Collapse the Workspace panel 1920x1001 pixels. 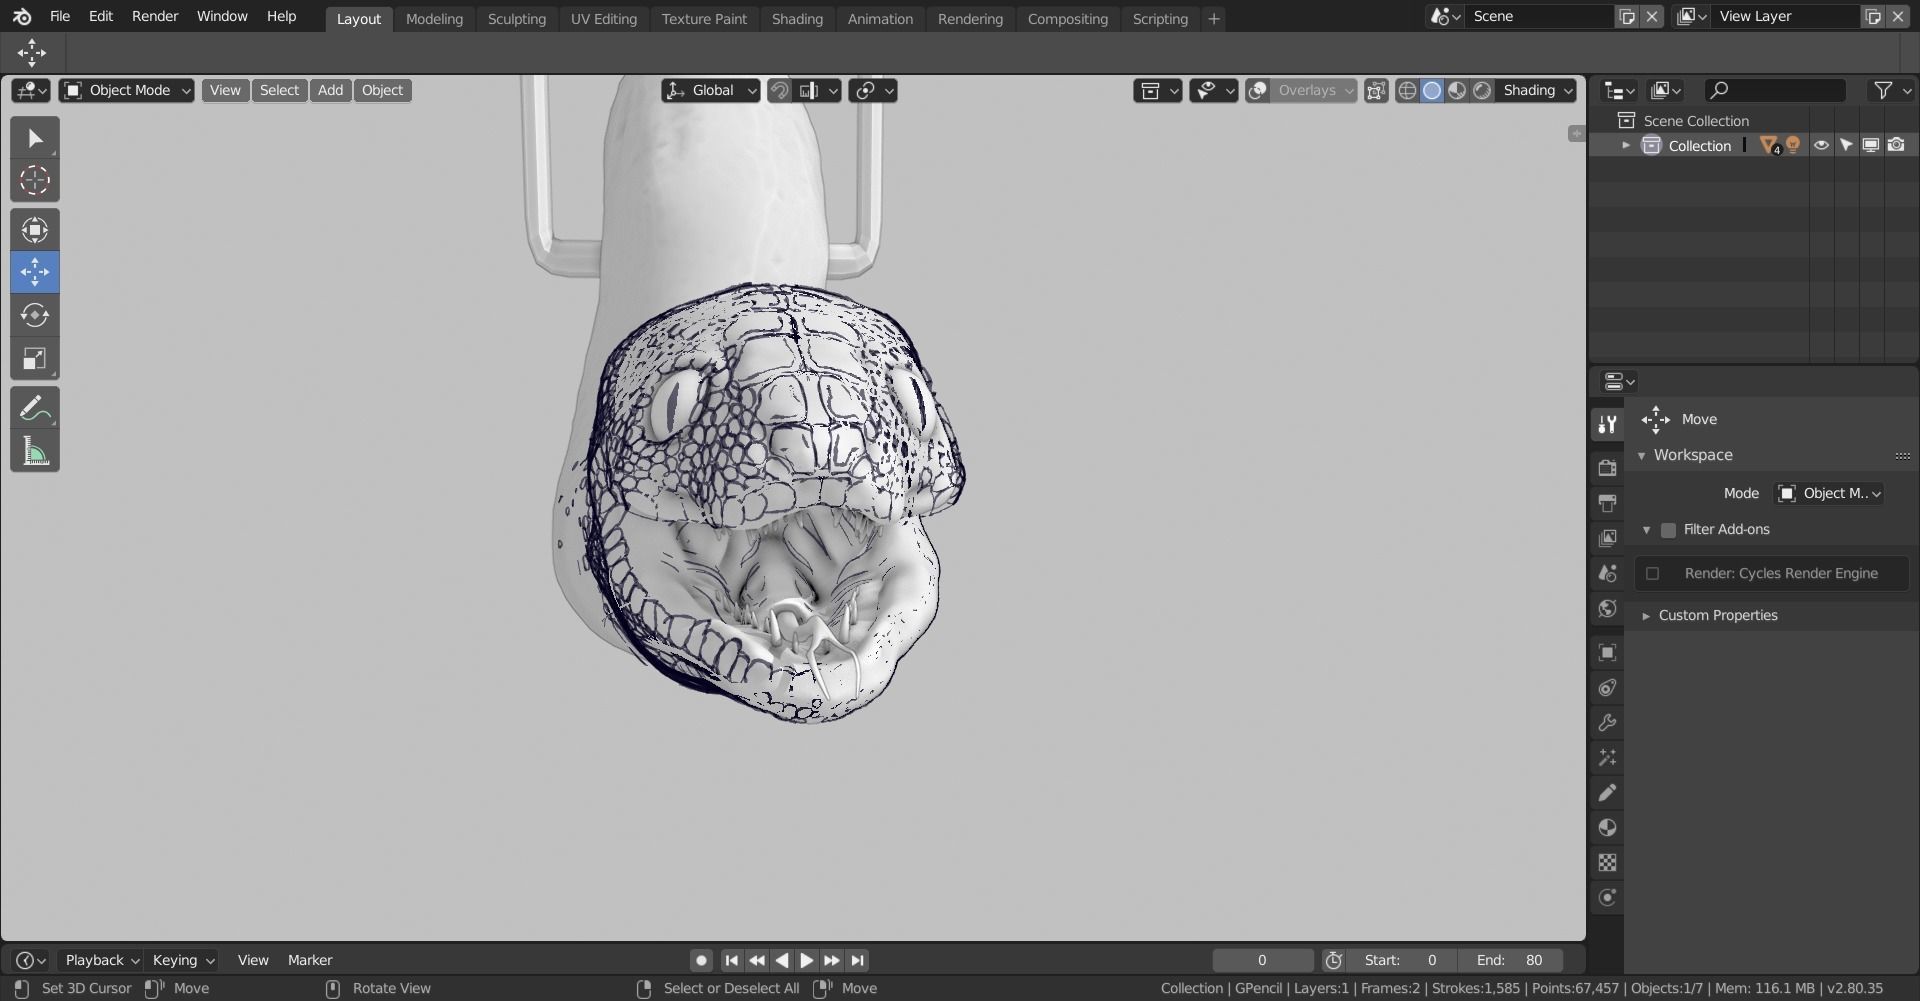click(x=1641, y=455)
